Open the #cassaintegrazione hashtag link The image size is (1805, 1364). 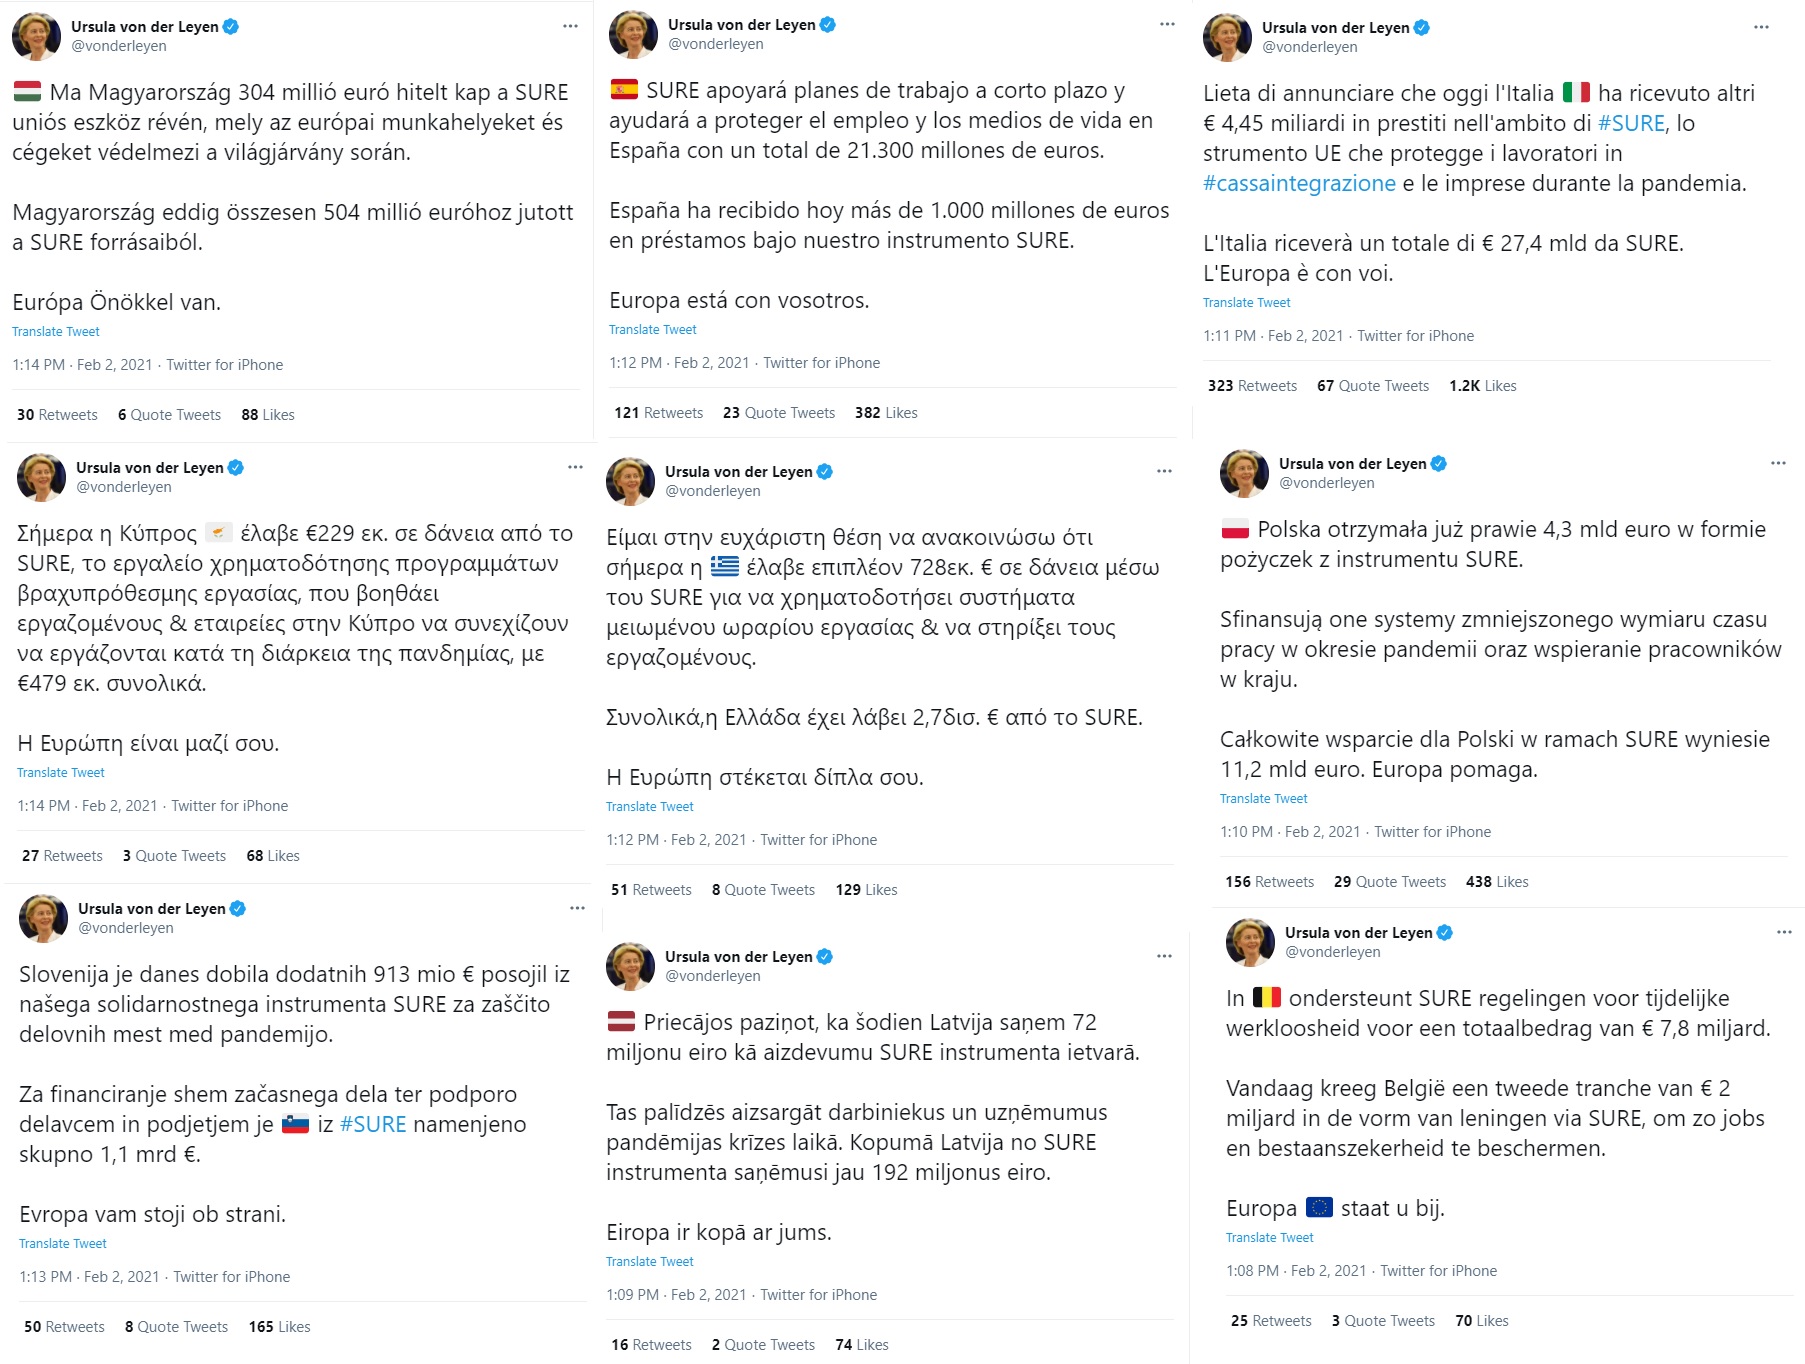[x=1299, y=183]
